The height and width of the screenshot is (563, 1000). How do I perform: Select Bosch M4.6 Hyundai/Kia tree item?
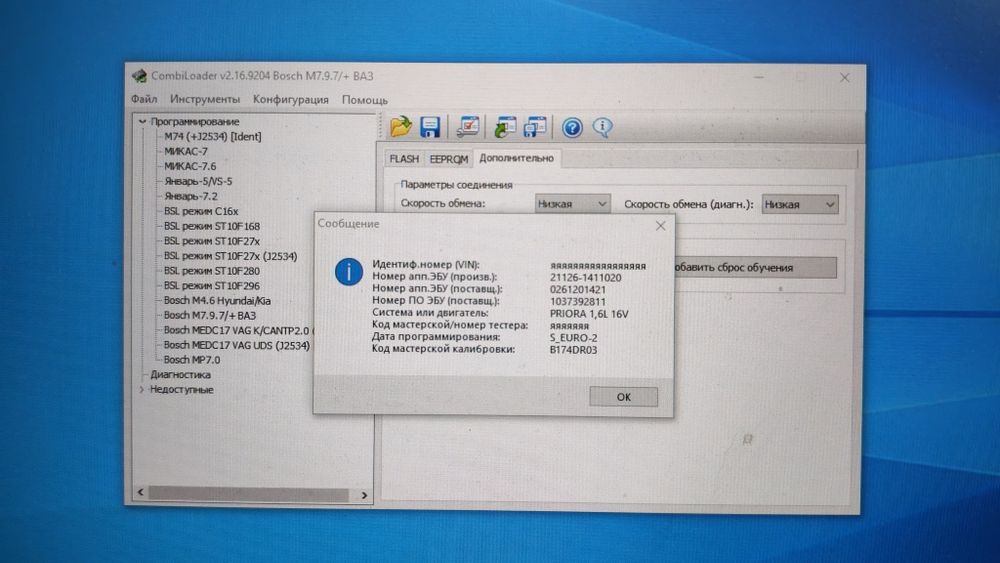pyautogui.click(x=217, y=300)
